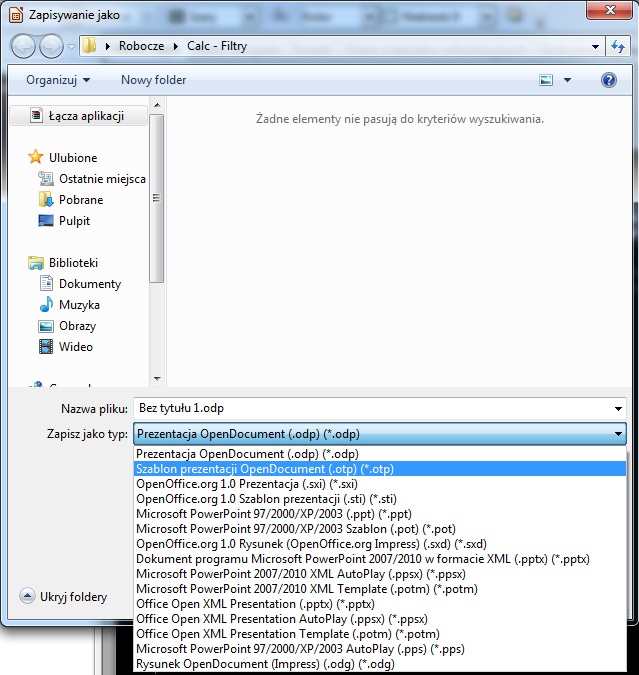
Task: Click the folder icon in address bar
Action: click(x=90, y=46)
